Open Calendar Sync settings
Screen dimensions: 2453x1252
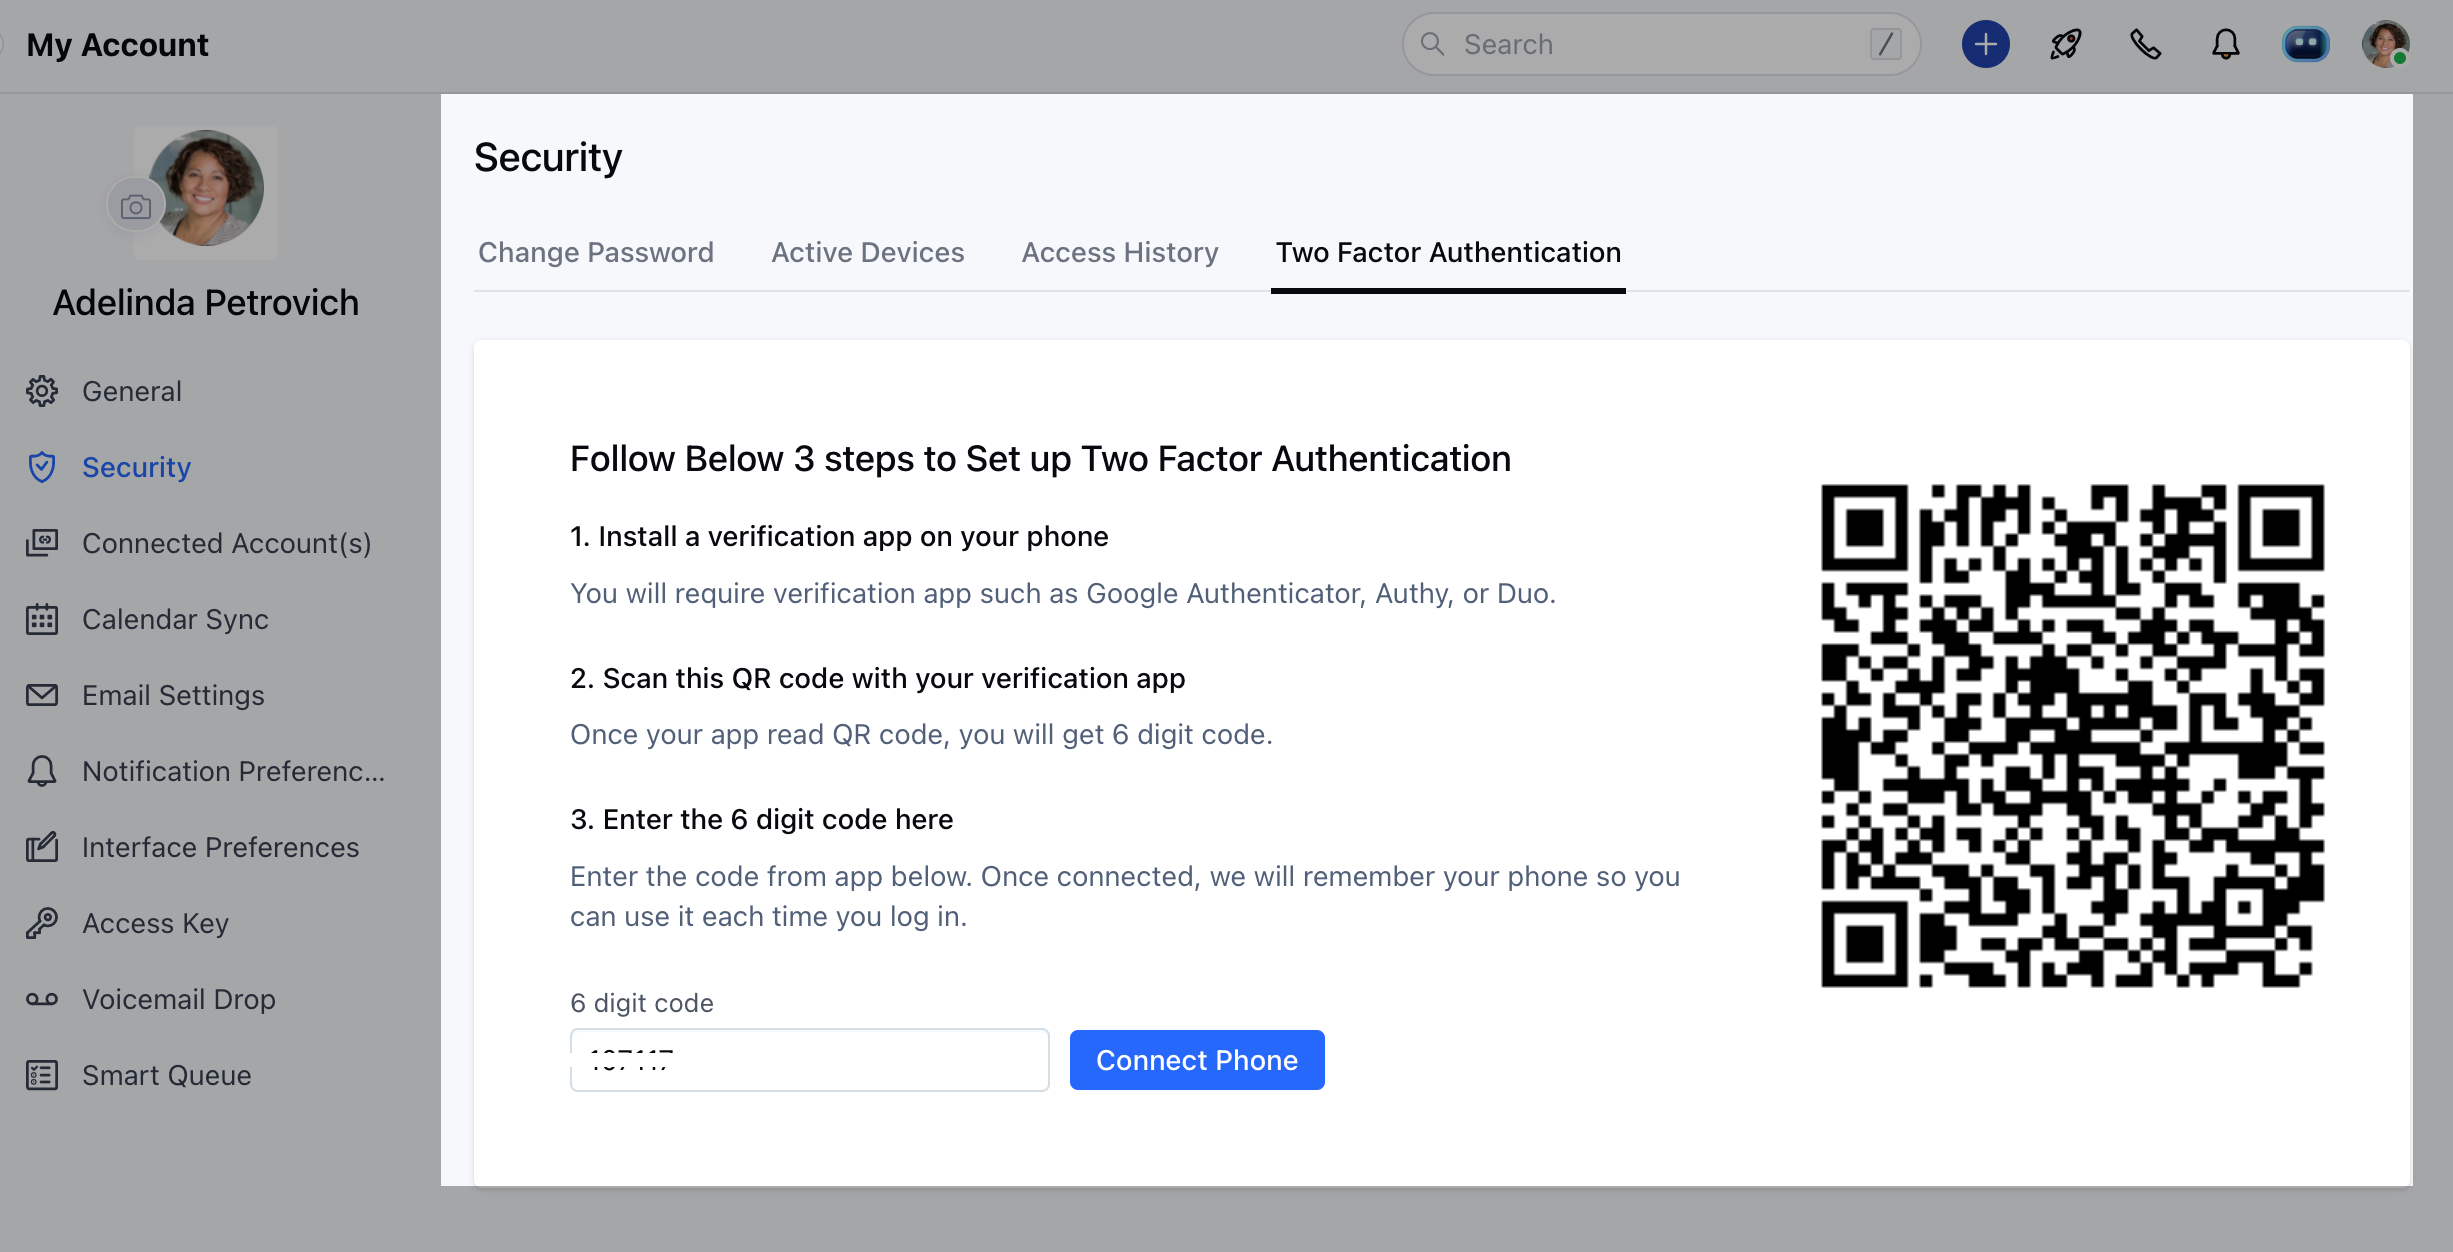pyautogui.click(x=175, y=619)
